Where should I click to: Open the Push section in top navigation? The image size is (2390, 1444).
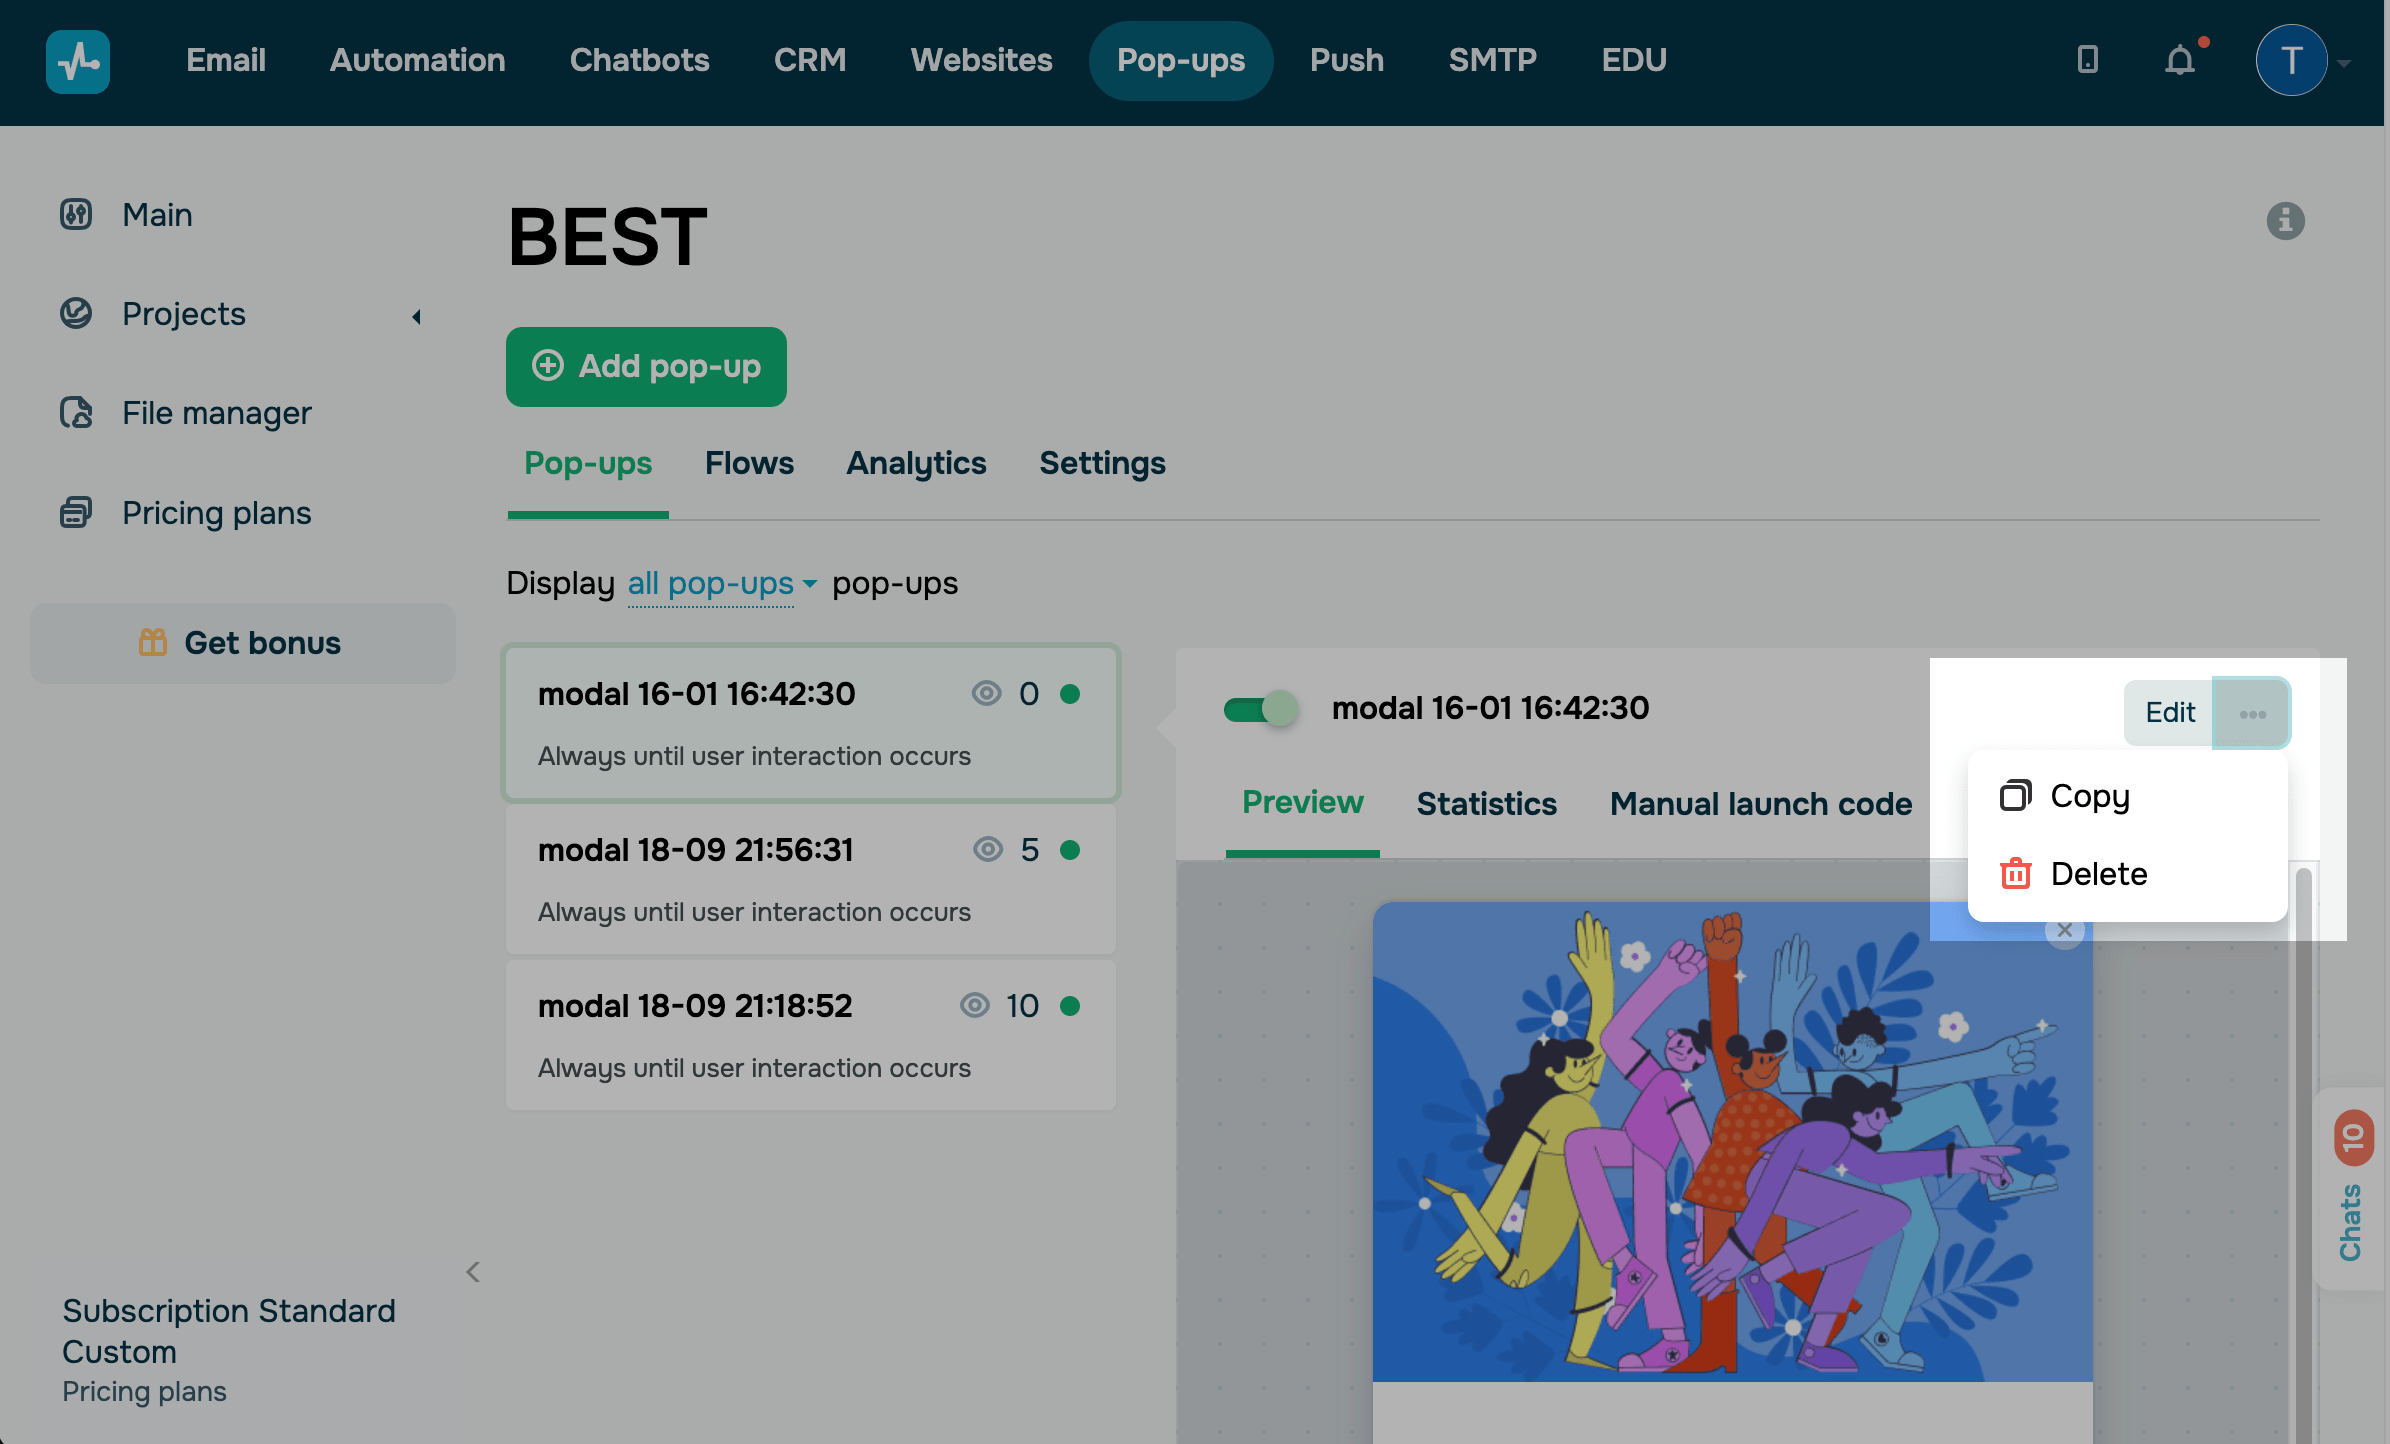tap(1346, 61)
